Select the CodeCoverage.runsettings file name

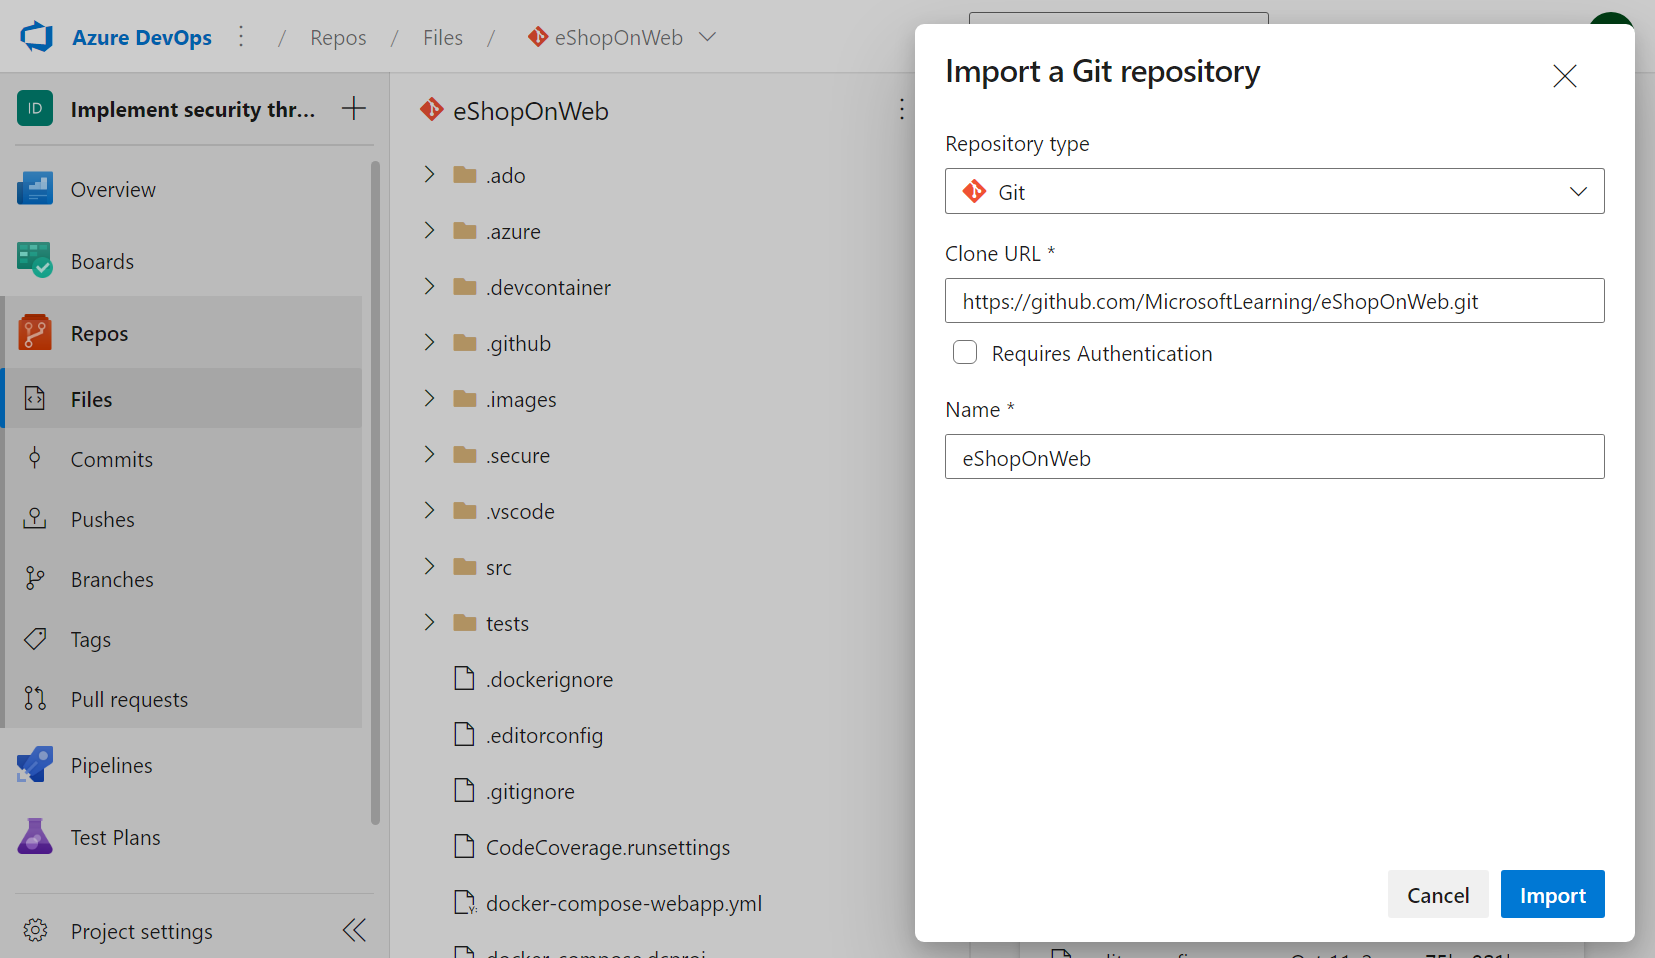click(608, 848)
